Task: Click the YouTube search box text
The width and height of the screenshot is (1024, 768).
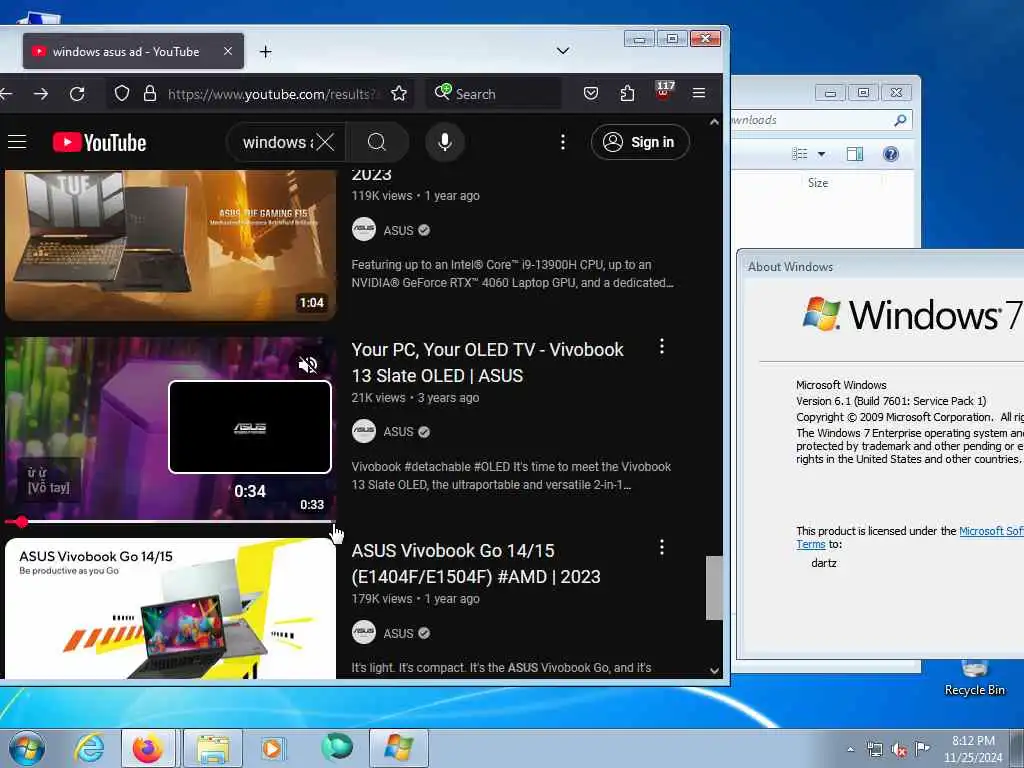Action: pos(278,142)
